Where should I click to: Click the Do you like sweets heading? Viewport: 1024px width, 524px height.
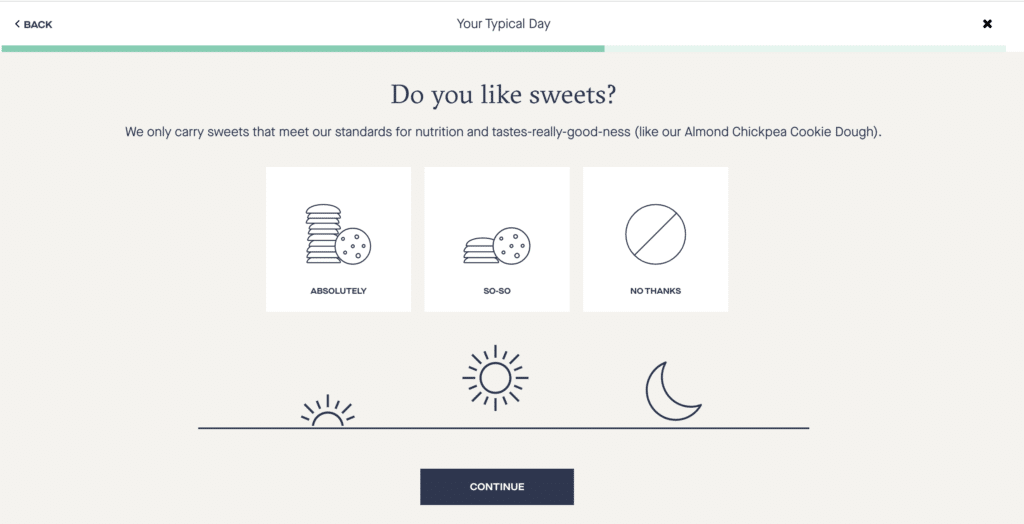(x=504, y=95)
